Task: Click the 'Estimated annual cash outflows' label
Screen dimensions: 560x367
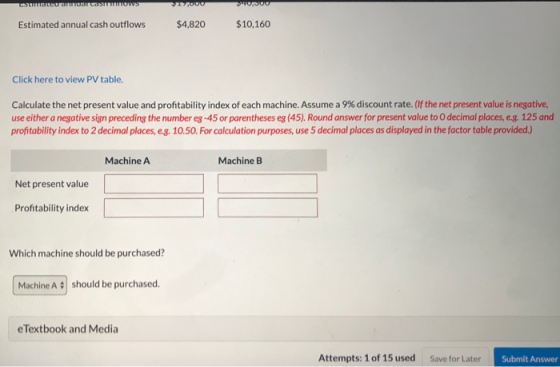Action: [x=82, y=25]
